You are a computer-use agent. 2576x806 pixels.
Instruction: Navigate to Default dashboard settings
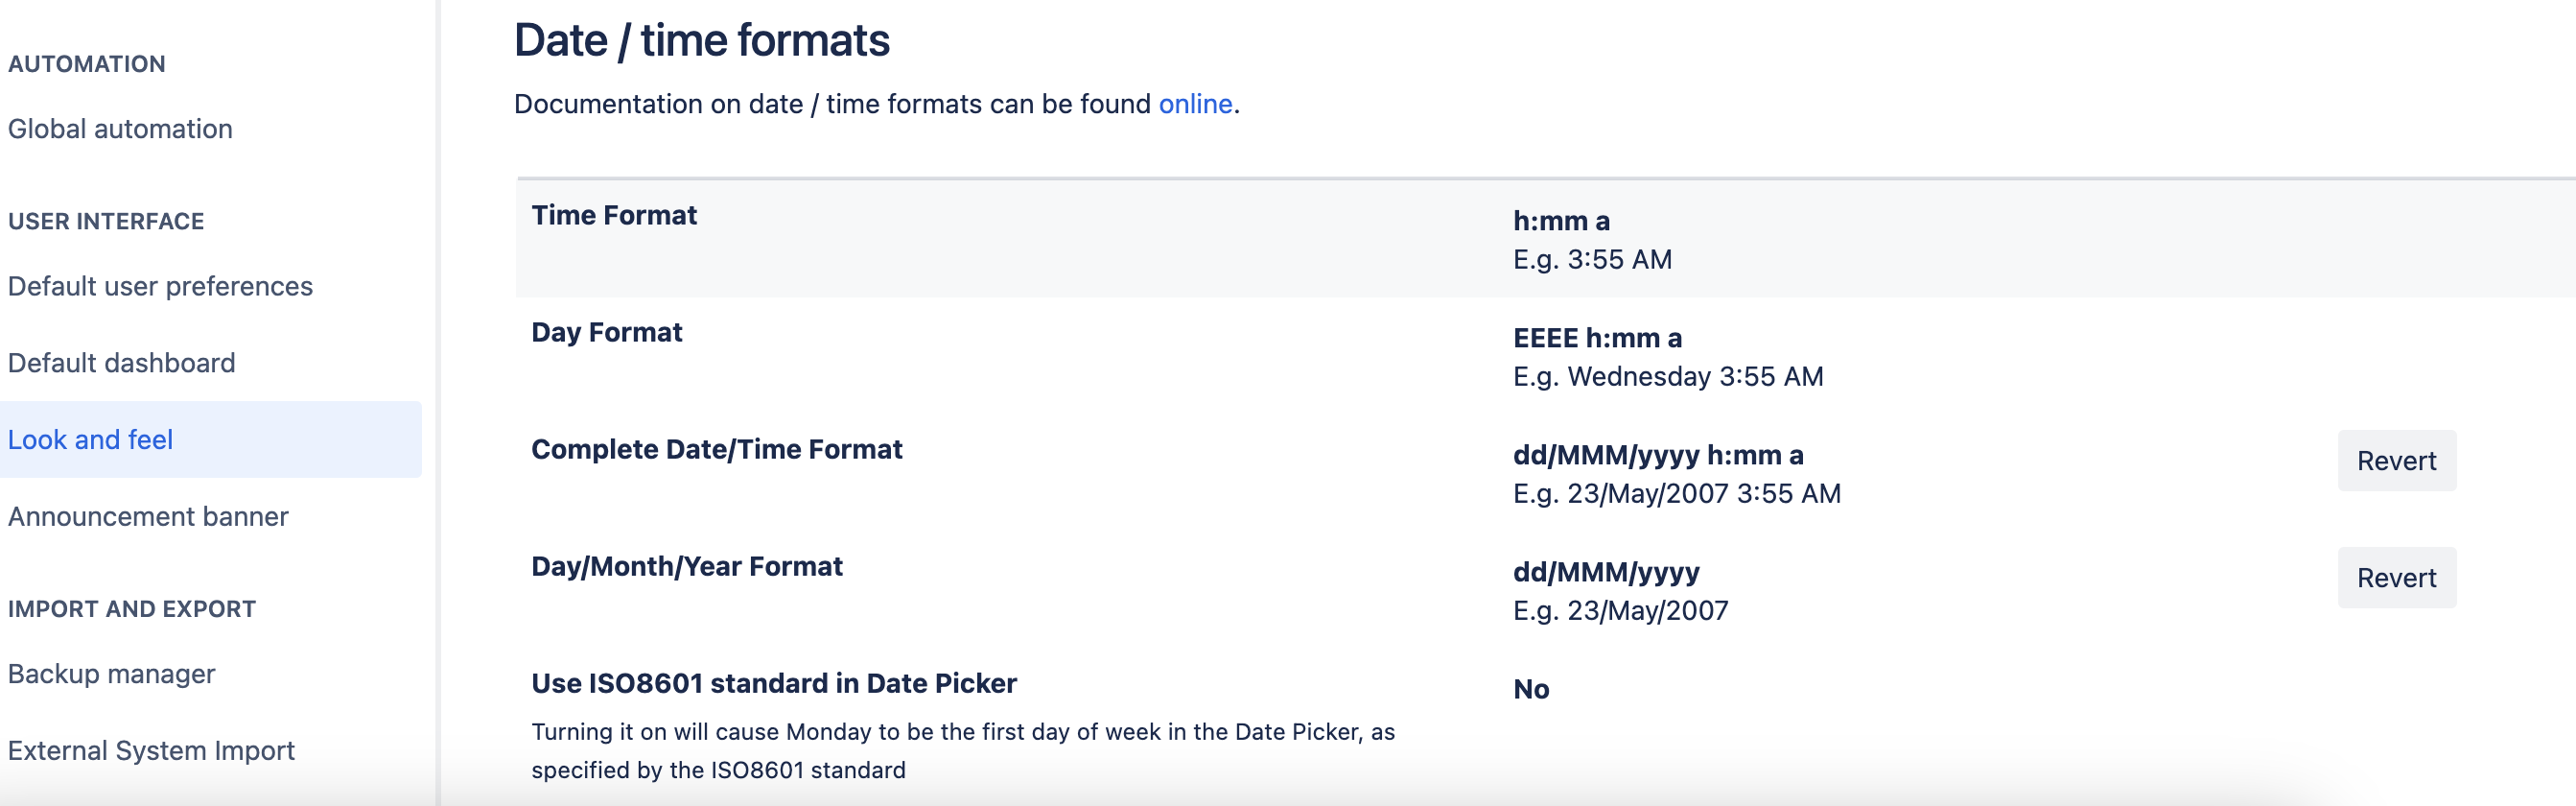122,362
